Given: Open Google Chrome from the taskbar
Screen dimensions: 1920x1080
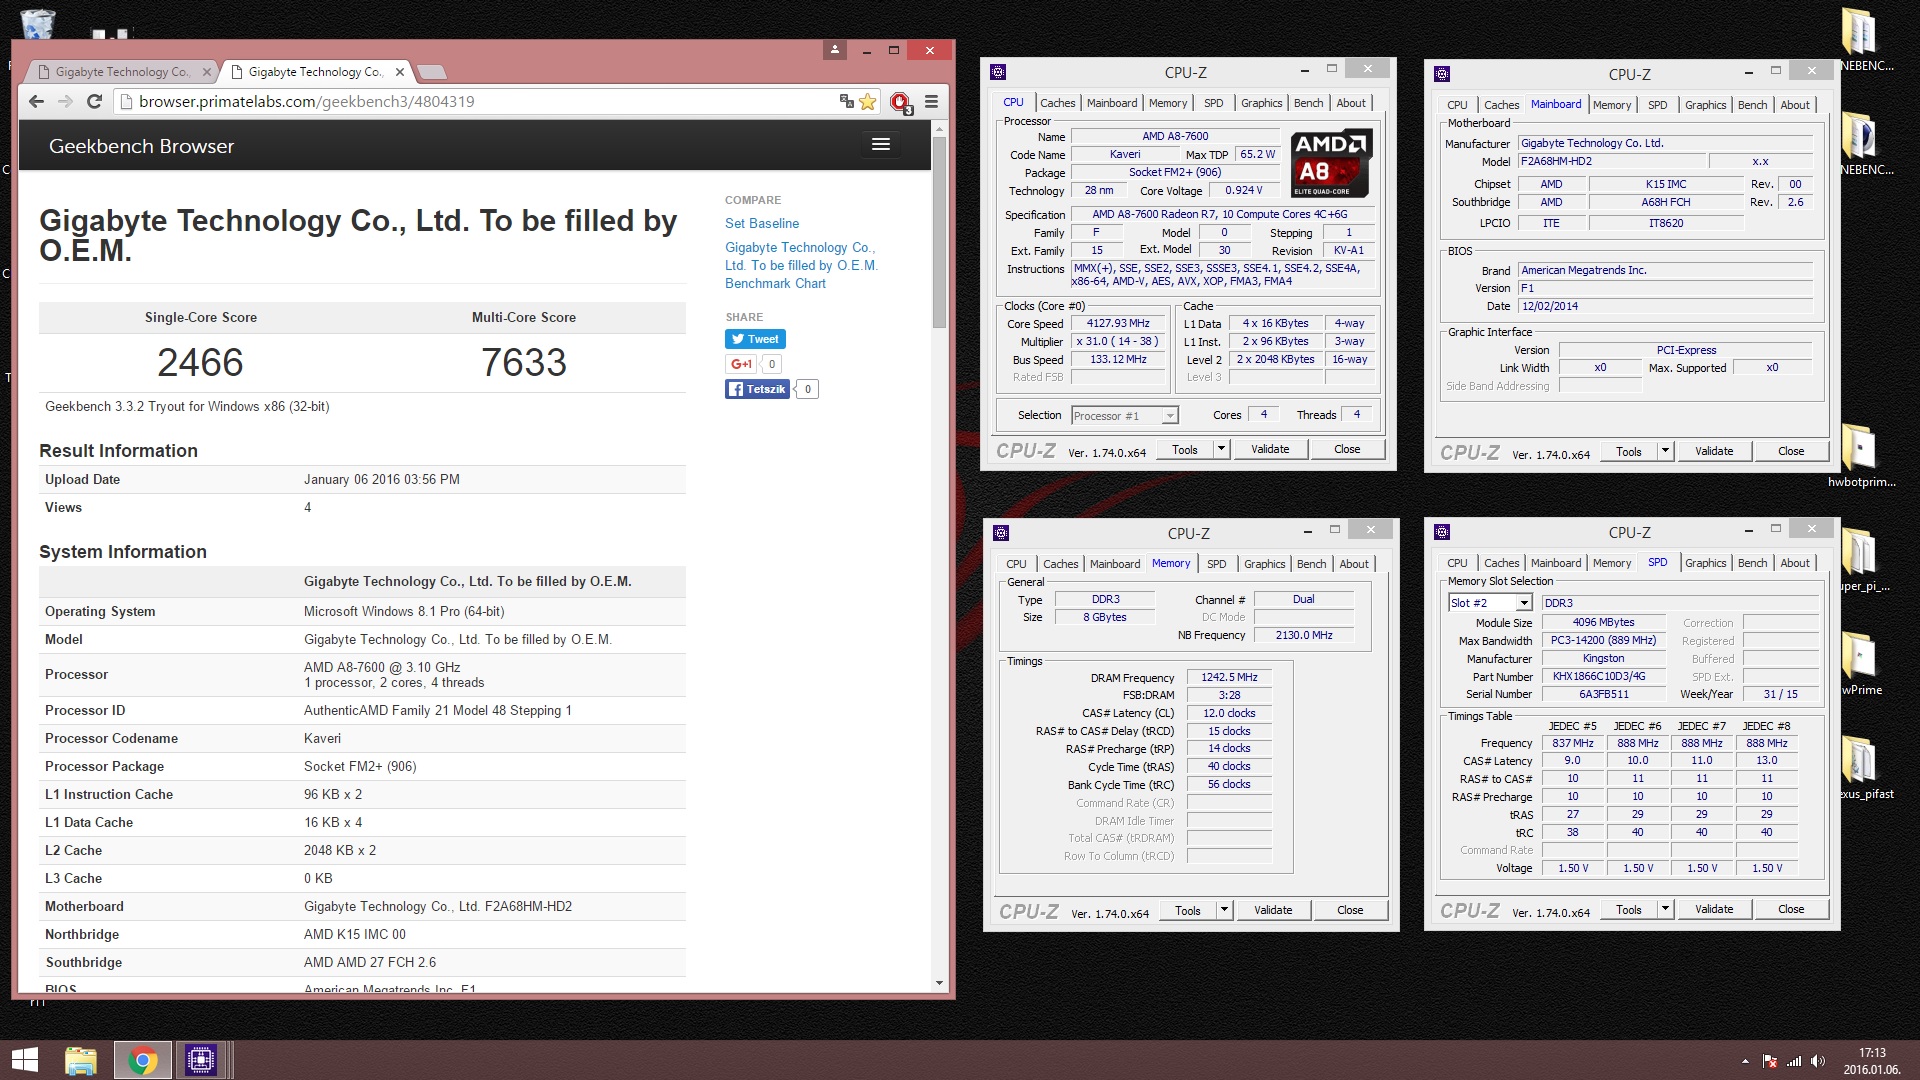Looking at the screenshot, I should 142,1060.
